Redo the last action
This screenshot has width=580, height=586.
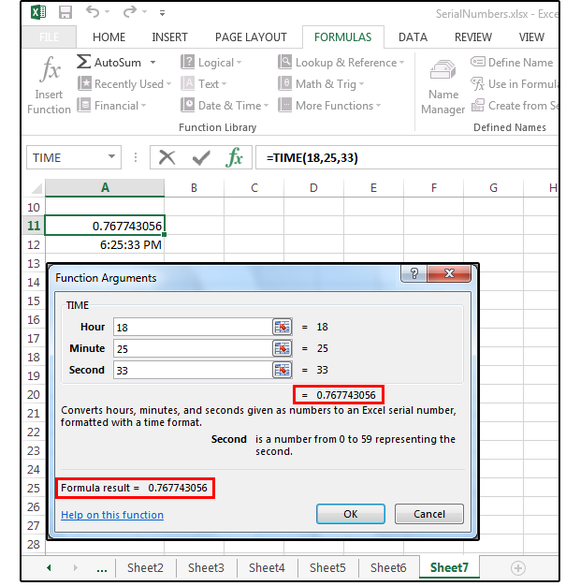coord(130,12)
